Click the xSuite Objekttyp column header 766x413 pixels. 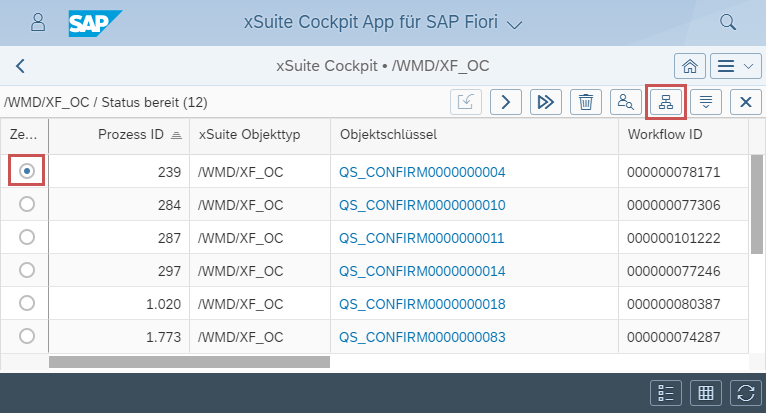click(260, 135)
